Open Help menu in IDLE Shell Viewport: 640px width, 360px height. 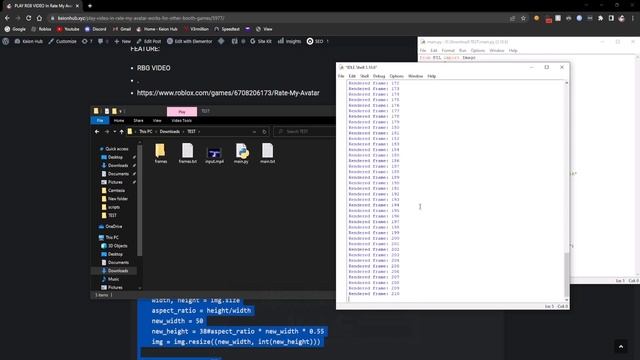pyautogui.click(x=431, y=76)
